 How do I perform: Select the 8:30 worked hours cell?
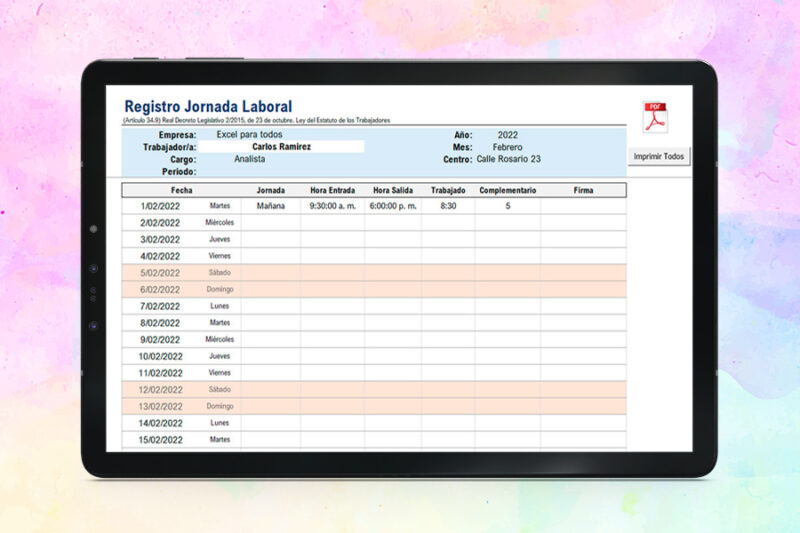coord(448,206)
